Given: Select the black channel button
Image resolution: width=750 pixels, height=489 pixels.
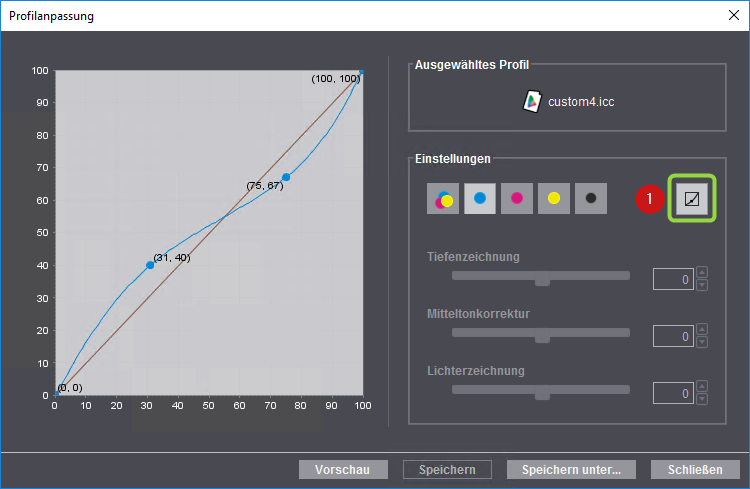Looking at the screenshot, I should (x=591, y=199).
